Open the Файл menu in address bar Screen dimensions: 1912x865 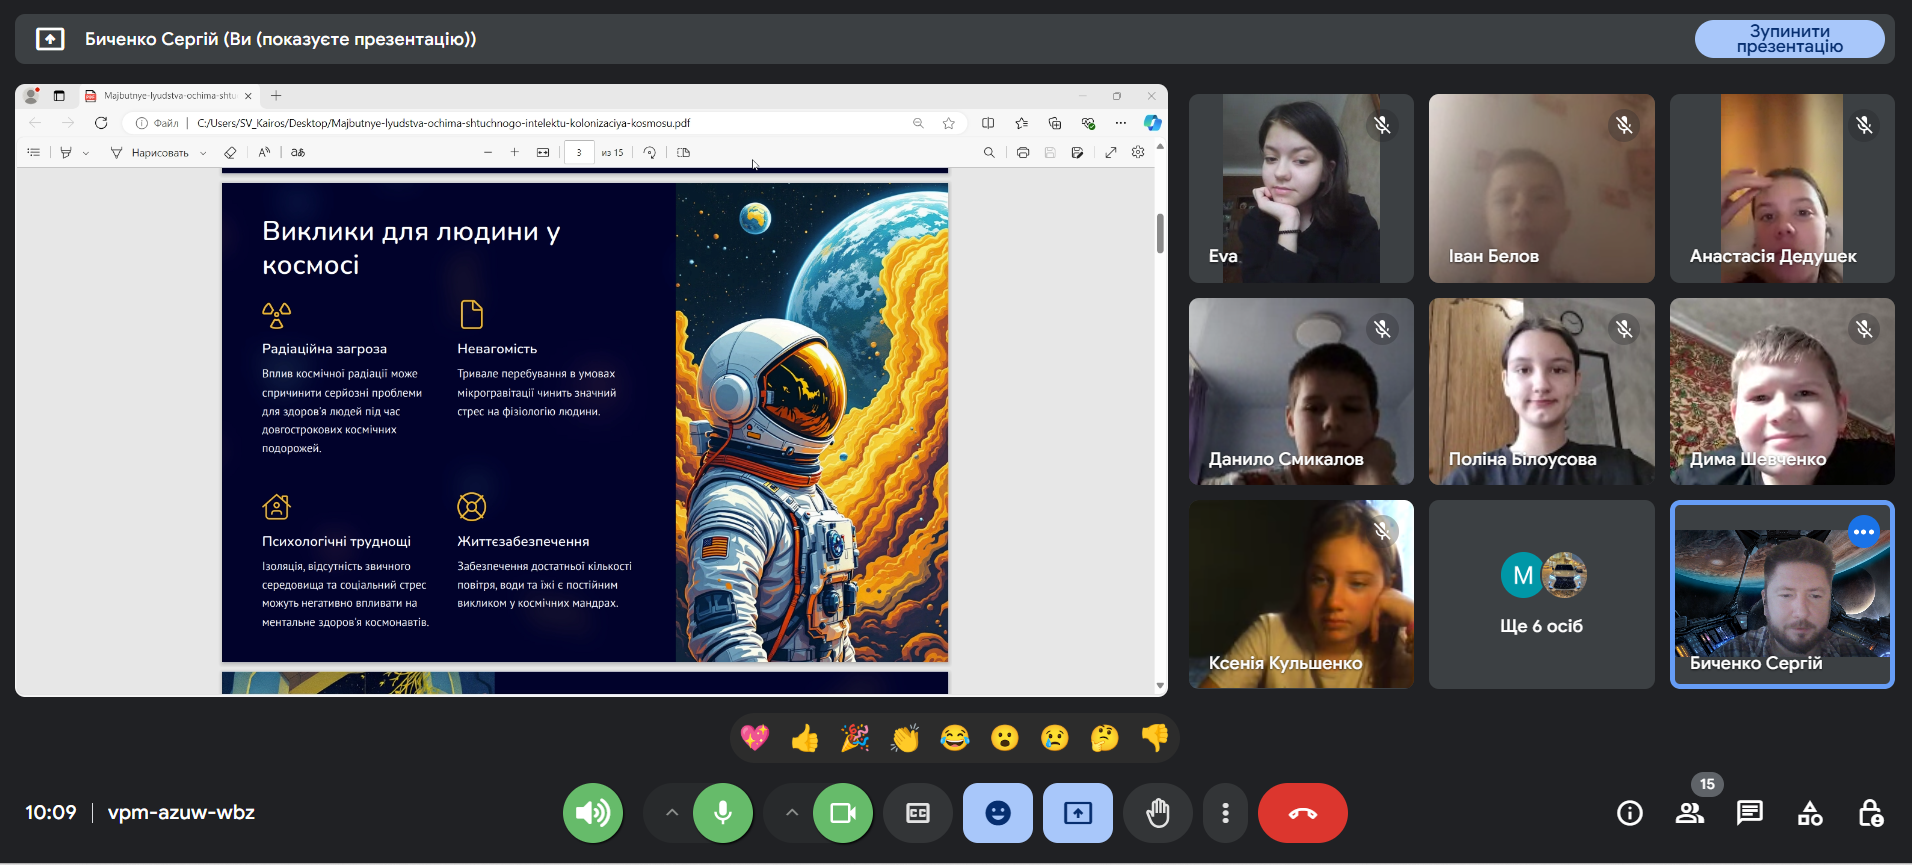pyautogui.click(x=158, y=123)
